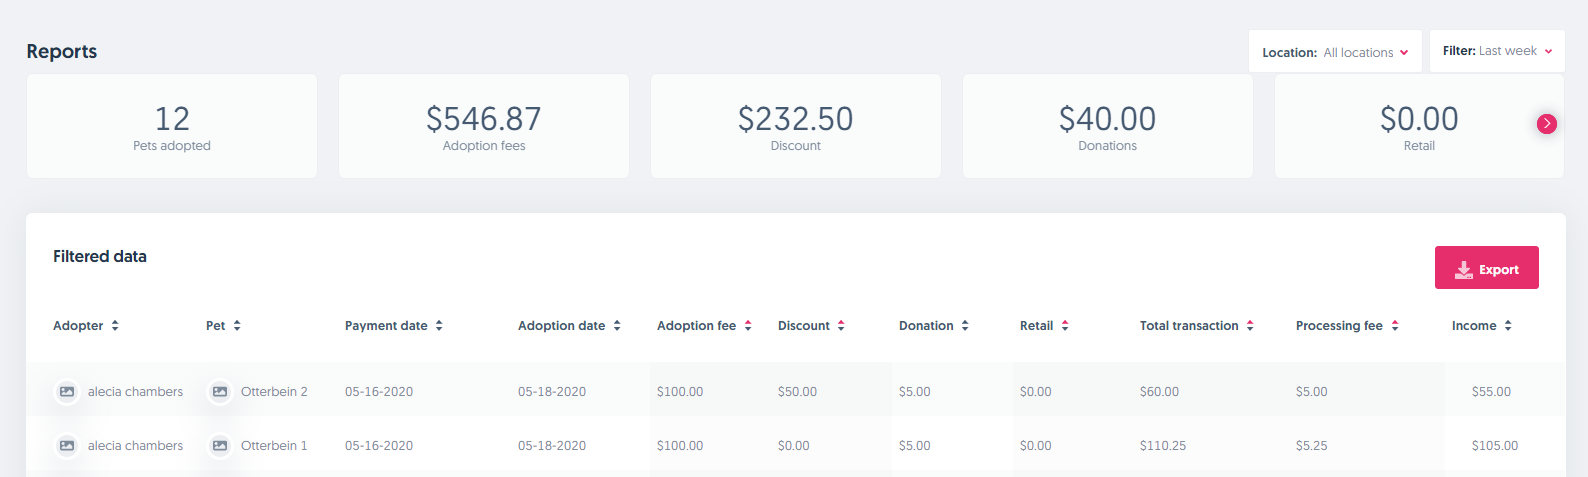Open the Location: All locations dropdown
Image resolution: width=1588 pixels, height=477 pixels.
tap(1335, 52)
